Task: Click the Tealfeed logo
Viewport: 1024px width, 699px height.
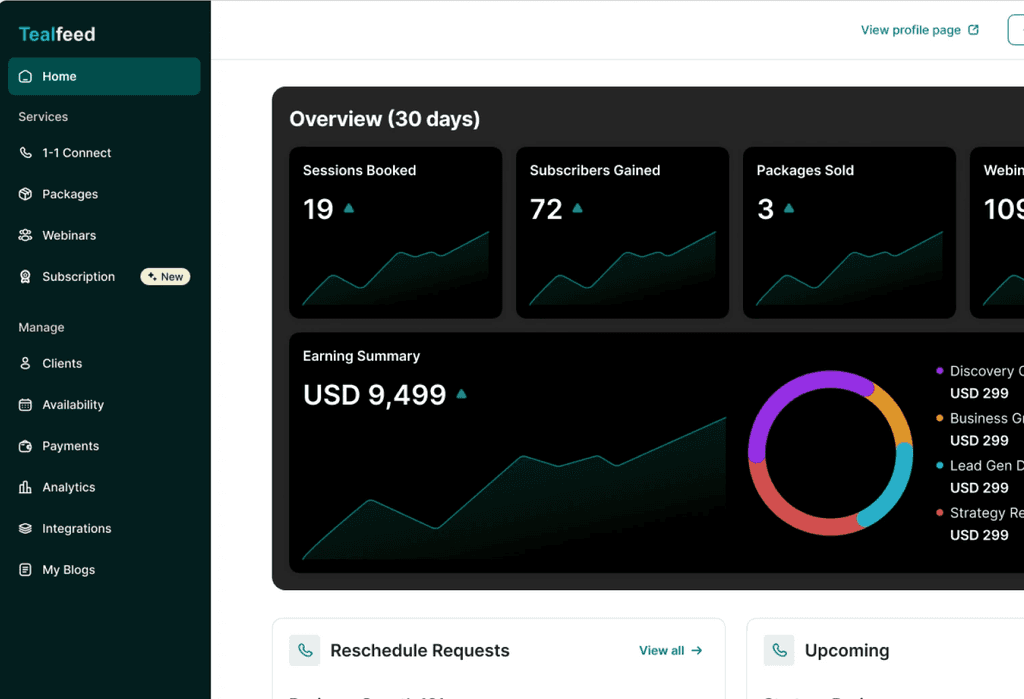Action: click(57, 34)
